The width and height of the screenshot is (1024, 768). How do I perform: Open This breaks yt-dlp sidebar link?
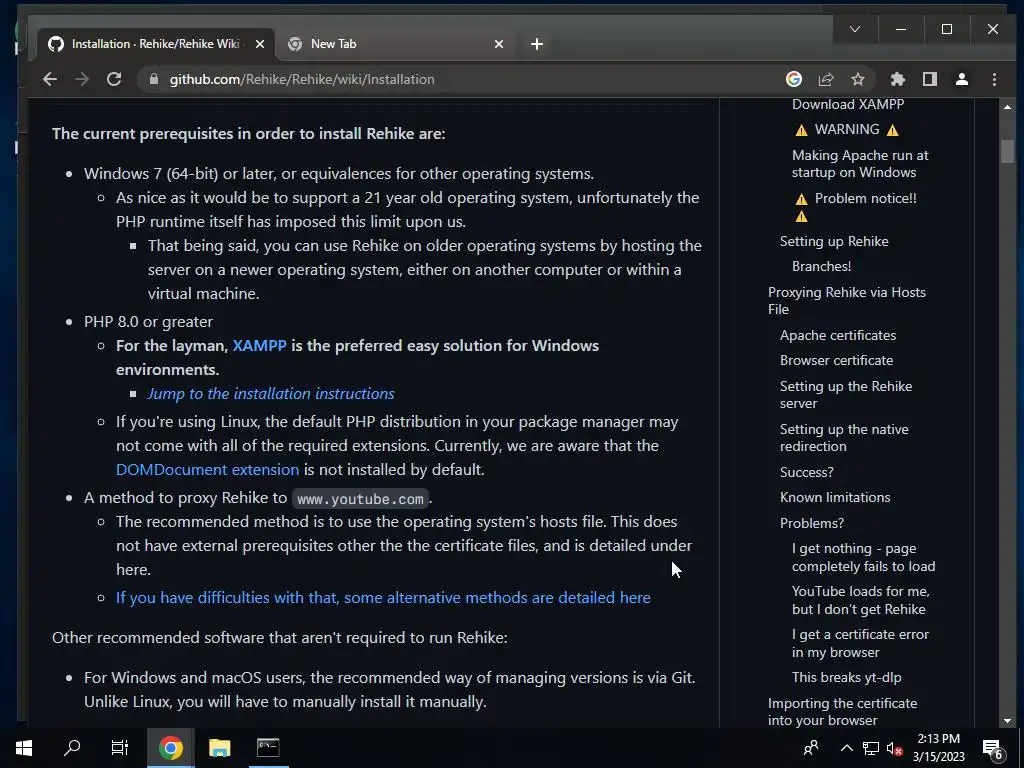pos(846,678)
